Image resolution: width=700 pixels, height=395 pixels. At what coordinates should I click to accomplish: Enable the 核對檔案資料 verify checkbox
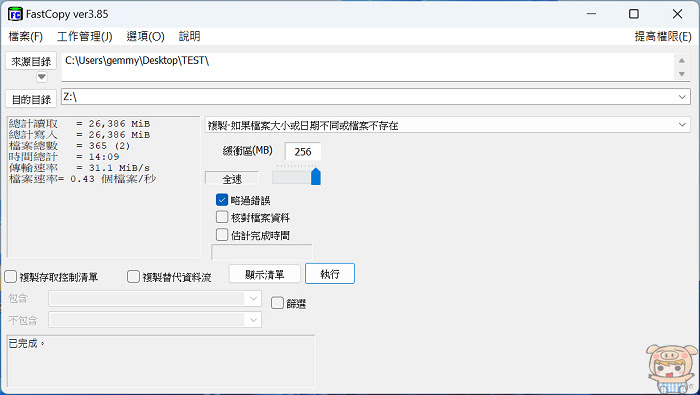point(222,217)
